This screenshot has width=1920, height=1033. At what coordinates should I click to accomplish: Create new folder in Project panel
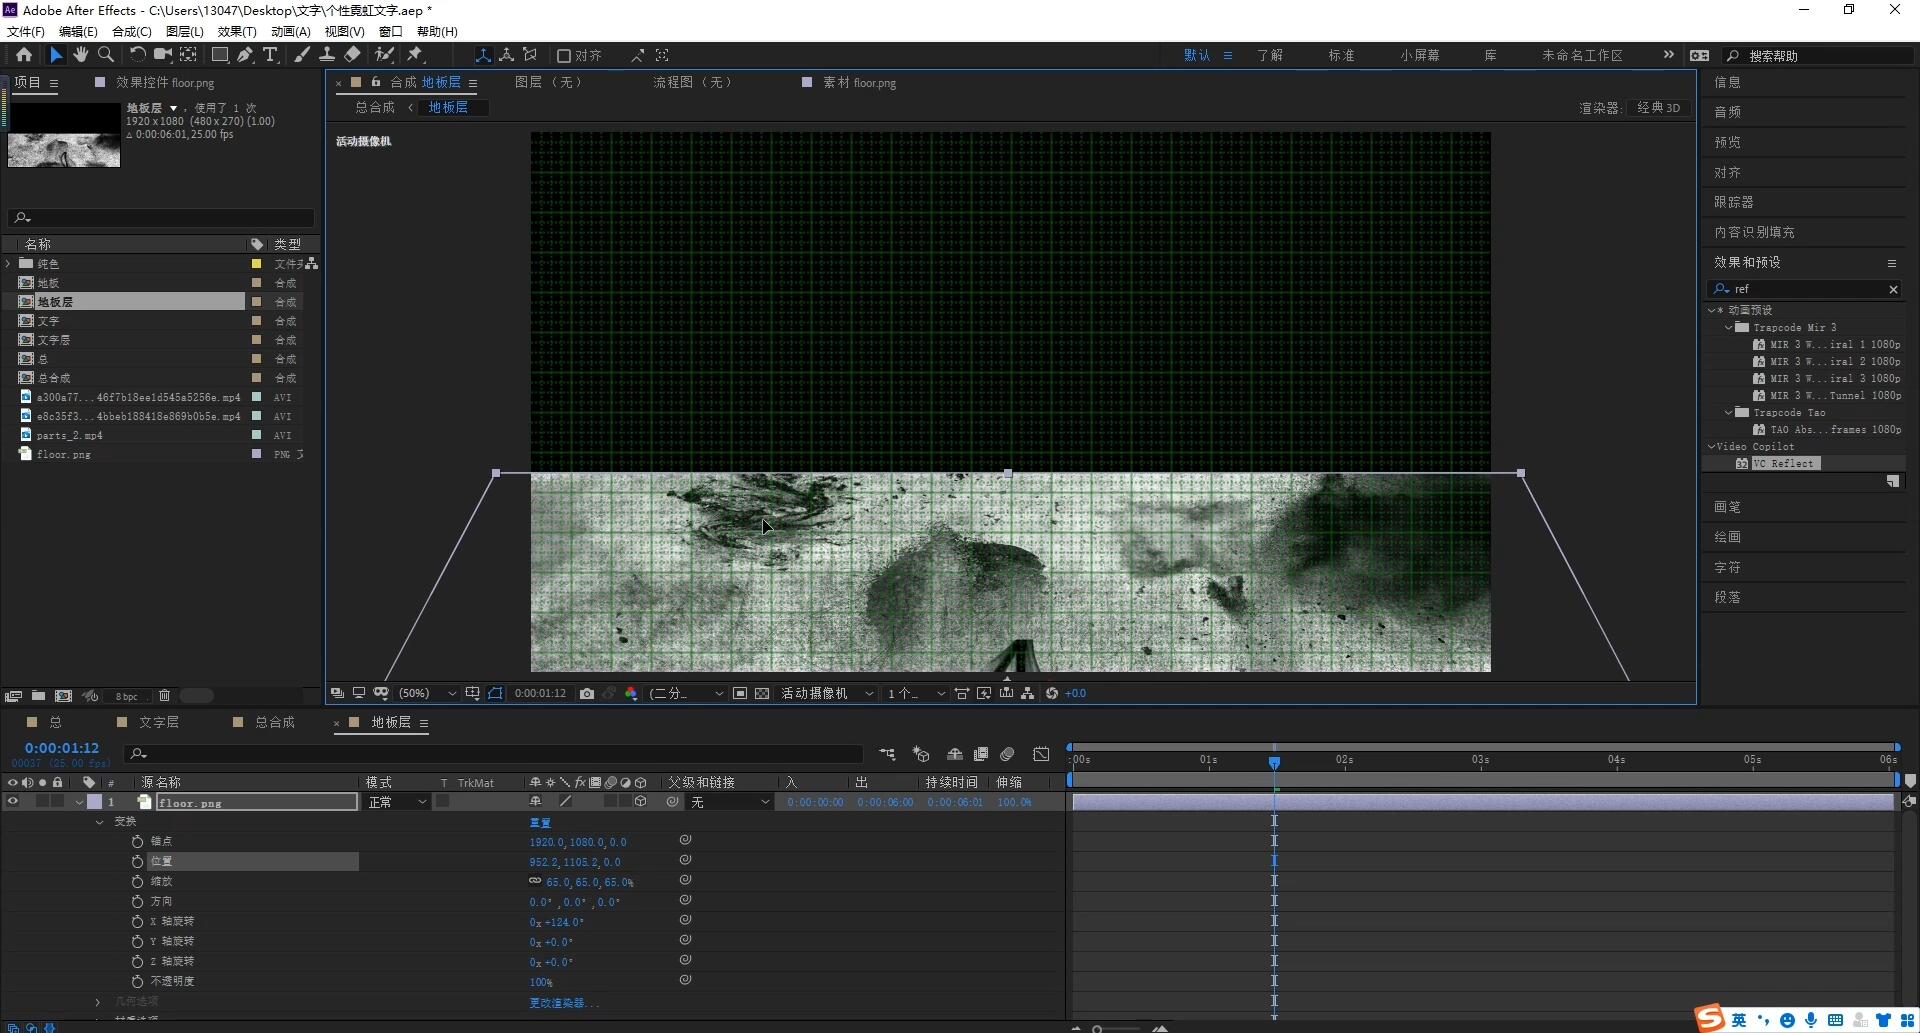point(38,696)
